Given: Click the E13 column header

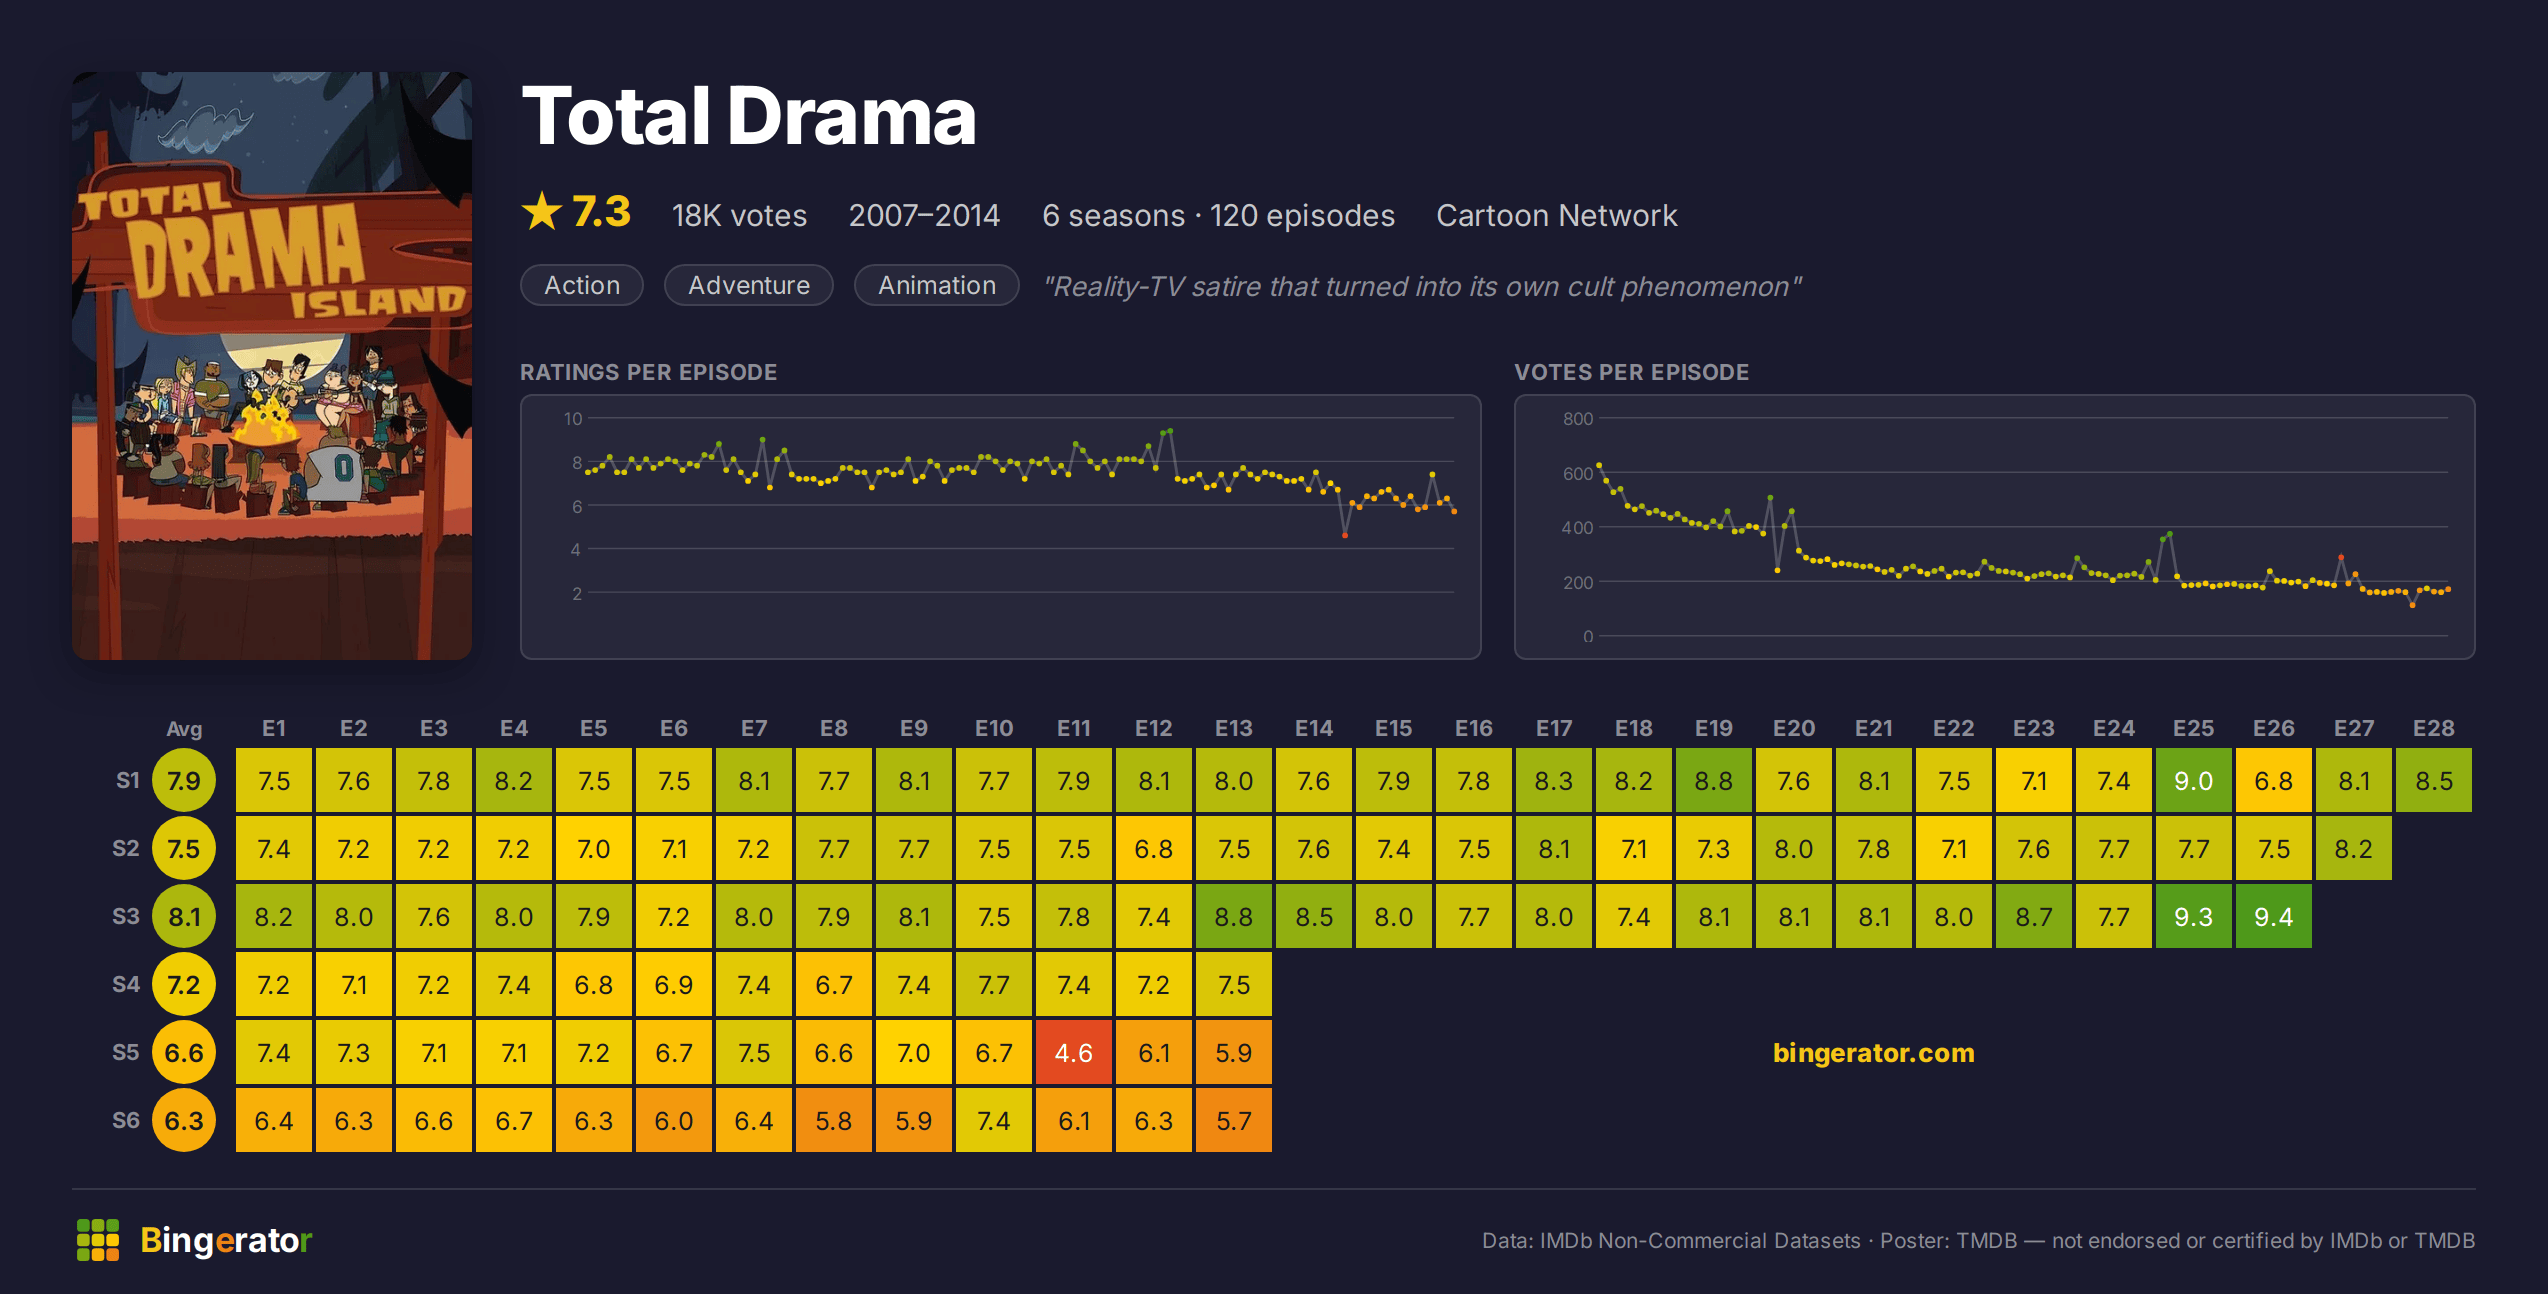Looking at the screenshot, I should (1233, 728).
